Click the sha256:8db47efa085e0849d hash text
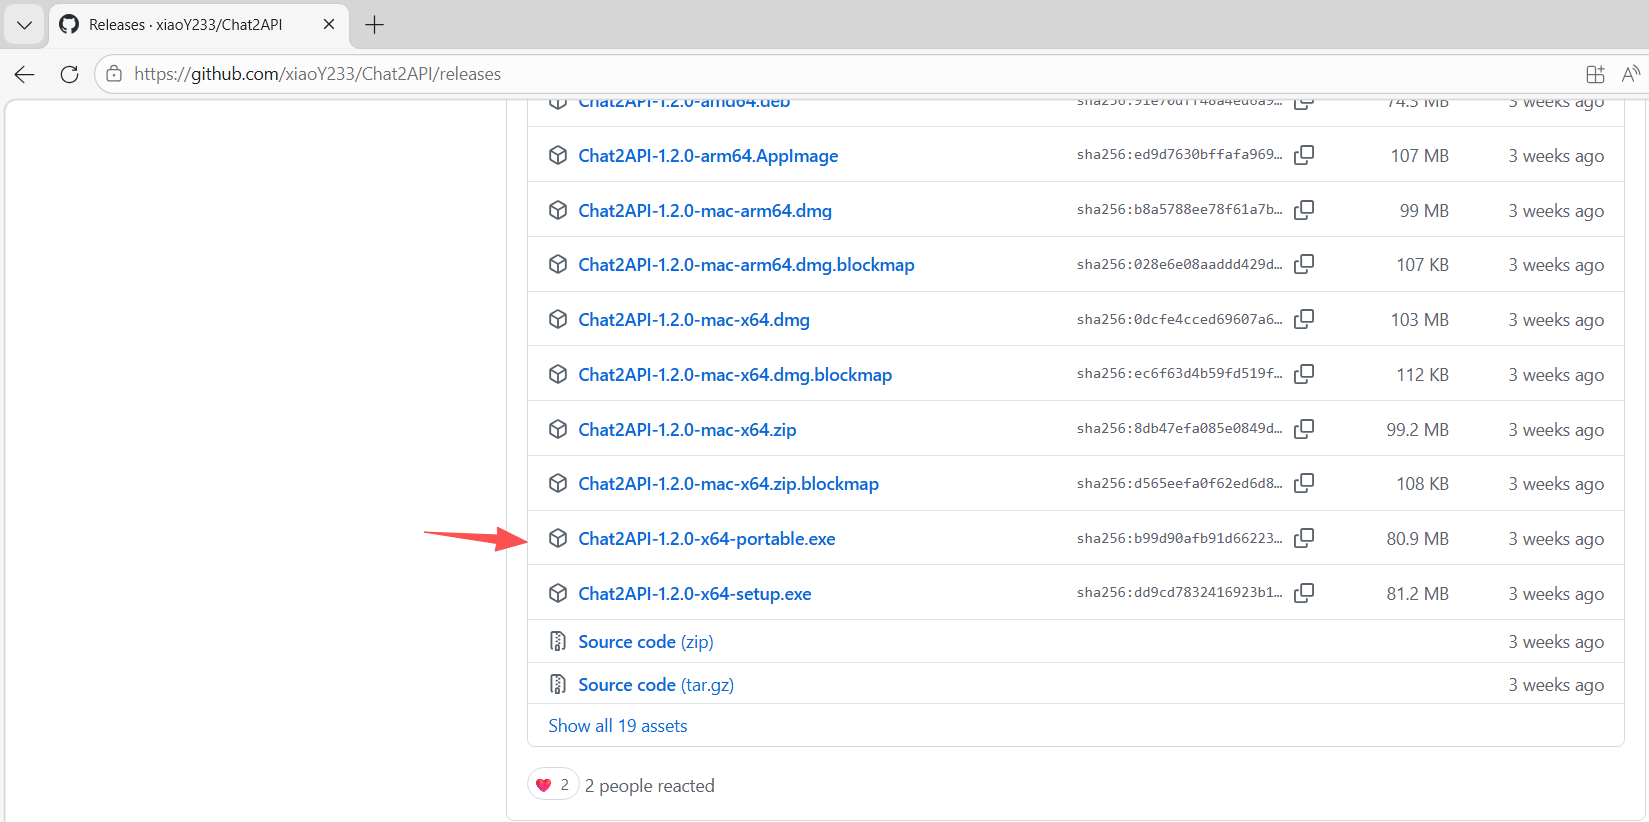 pos(1179,429)
